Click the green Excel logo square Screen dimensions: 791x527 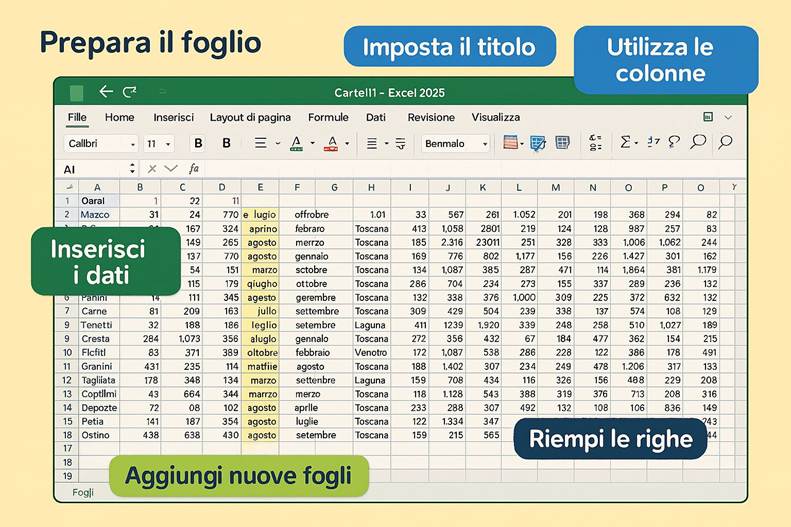pyautogui.click(x=76, y=93)
